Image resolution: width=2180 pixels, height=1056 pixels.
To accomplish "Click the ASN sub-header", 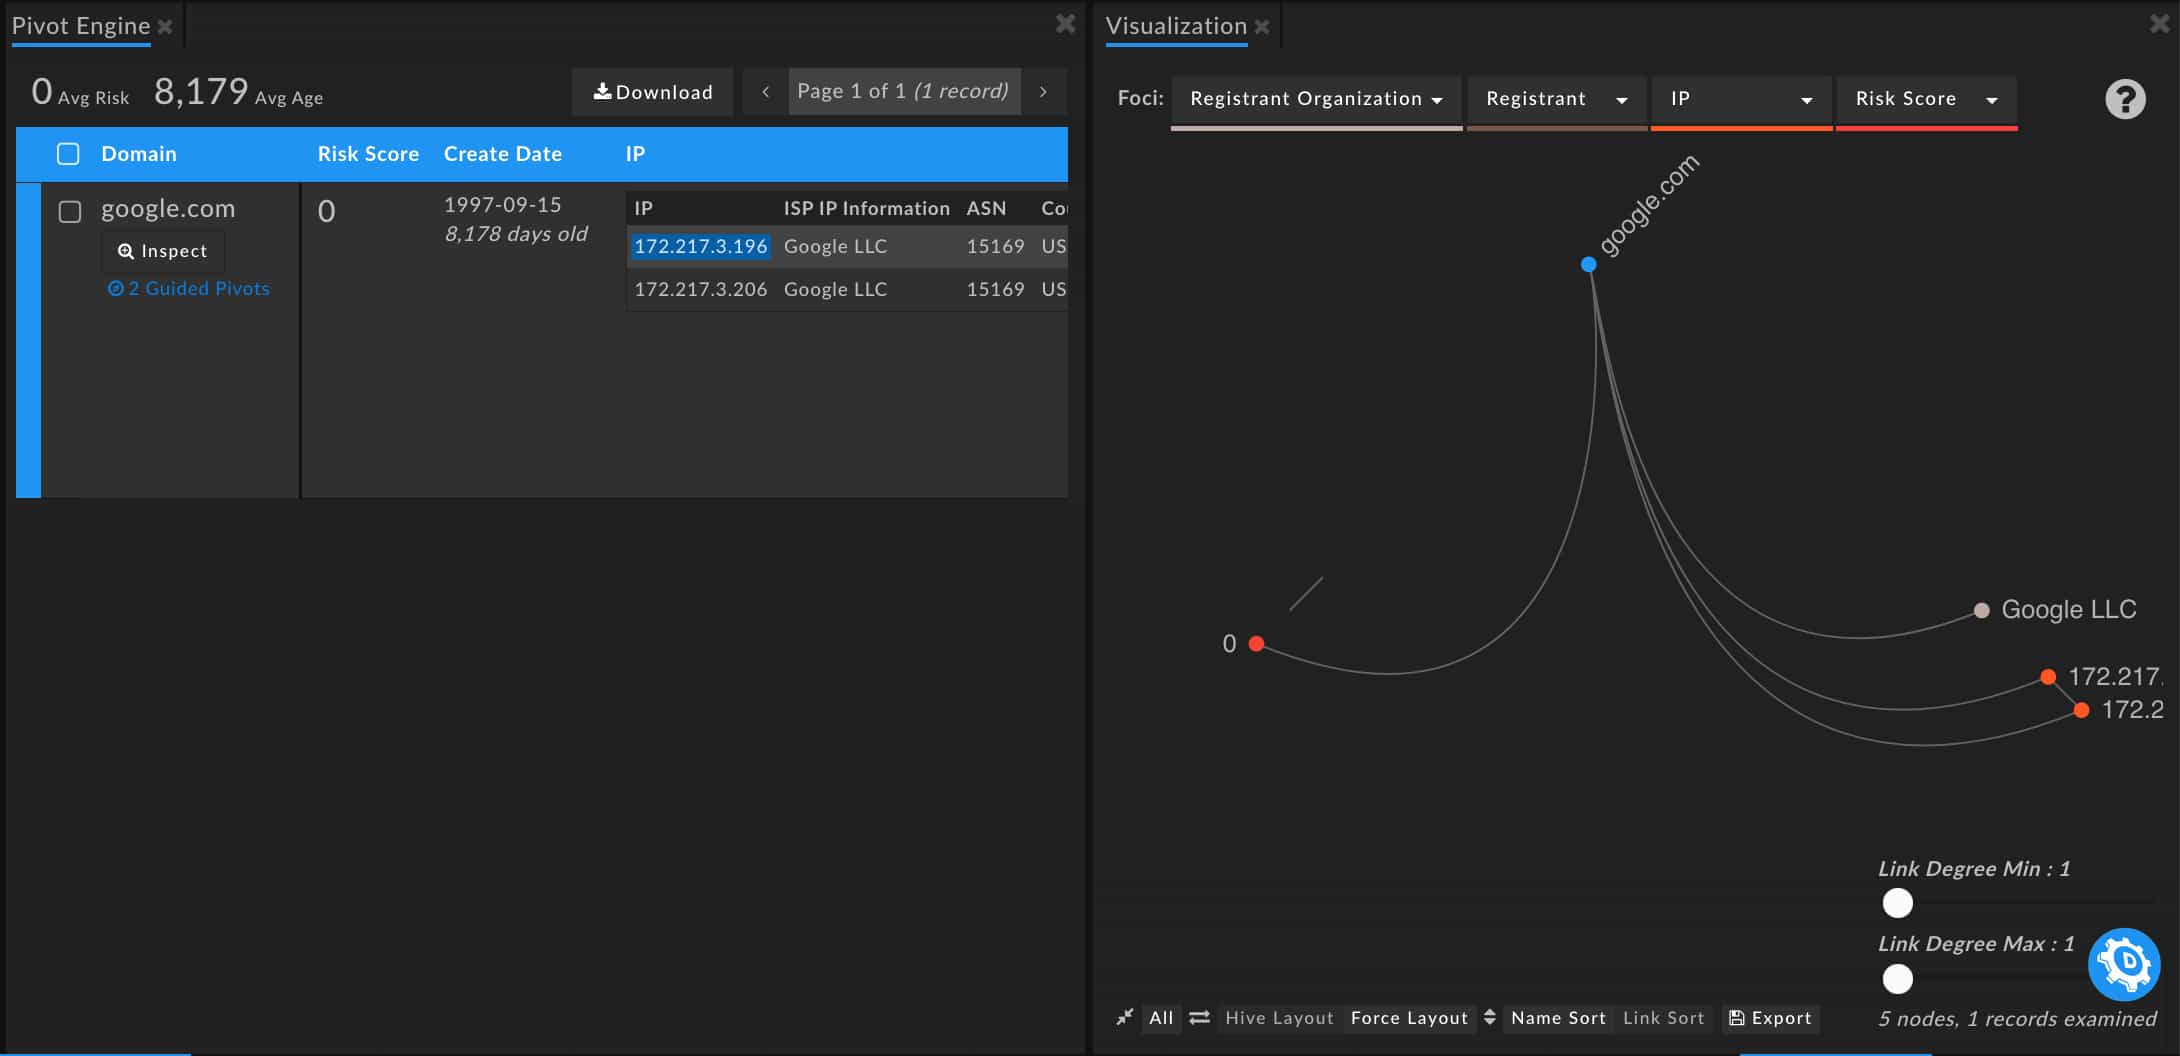I will (986, 208).
